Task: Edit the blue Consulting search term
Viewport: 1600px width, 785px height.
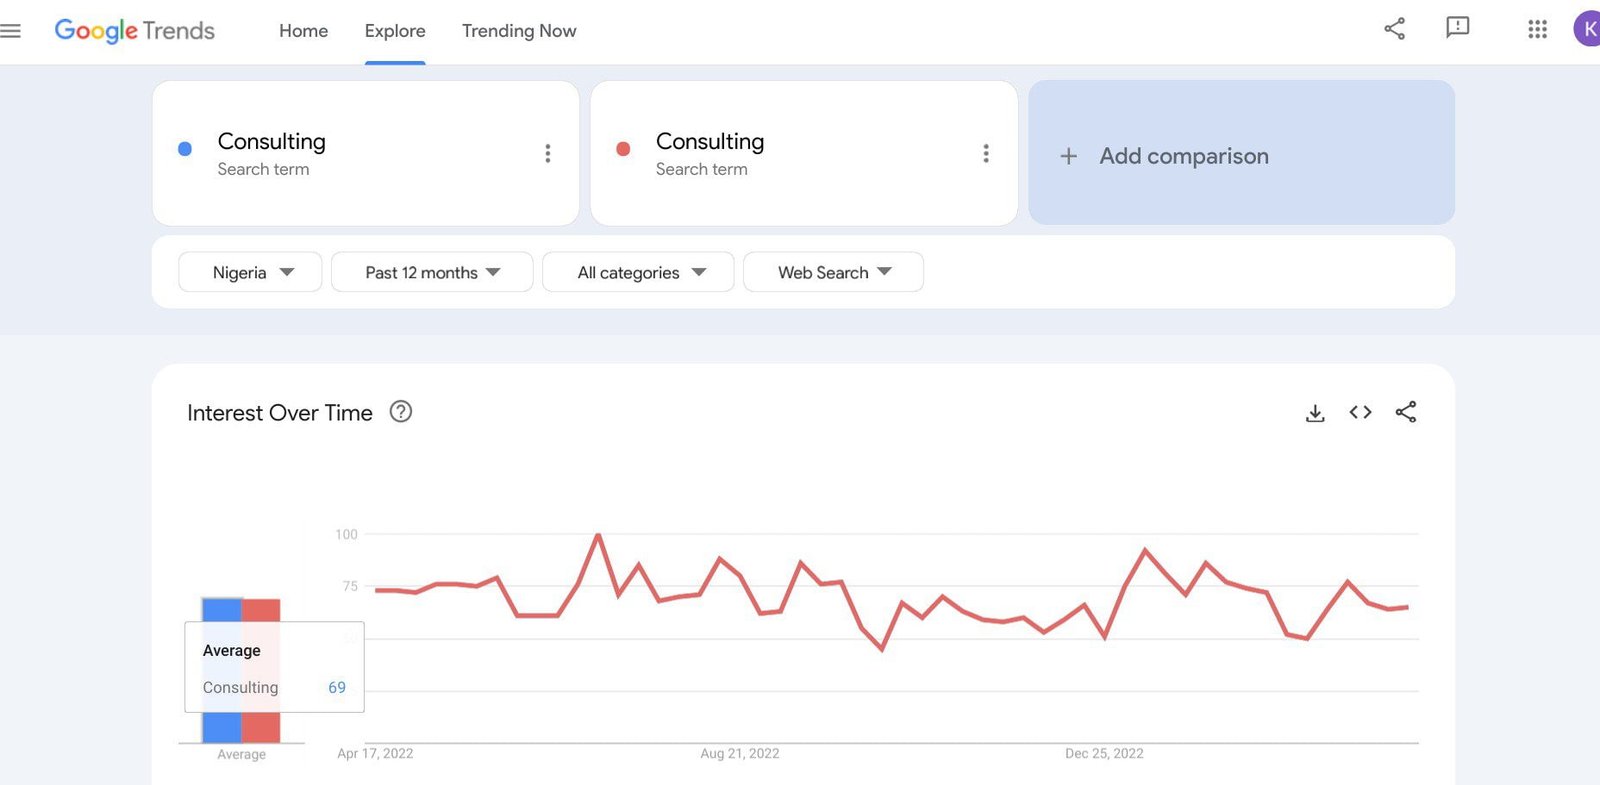Action: pos(271,141)
